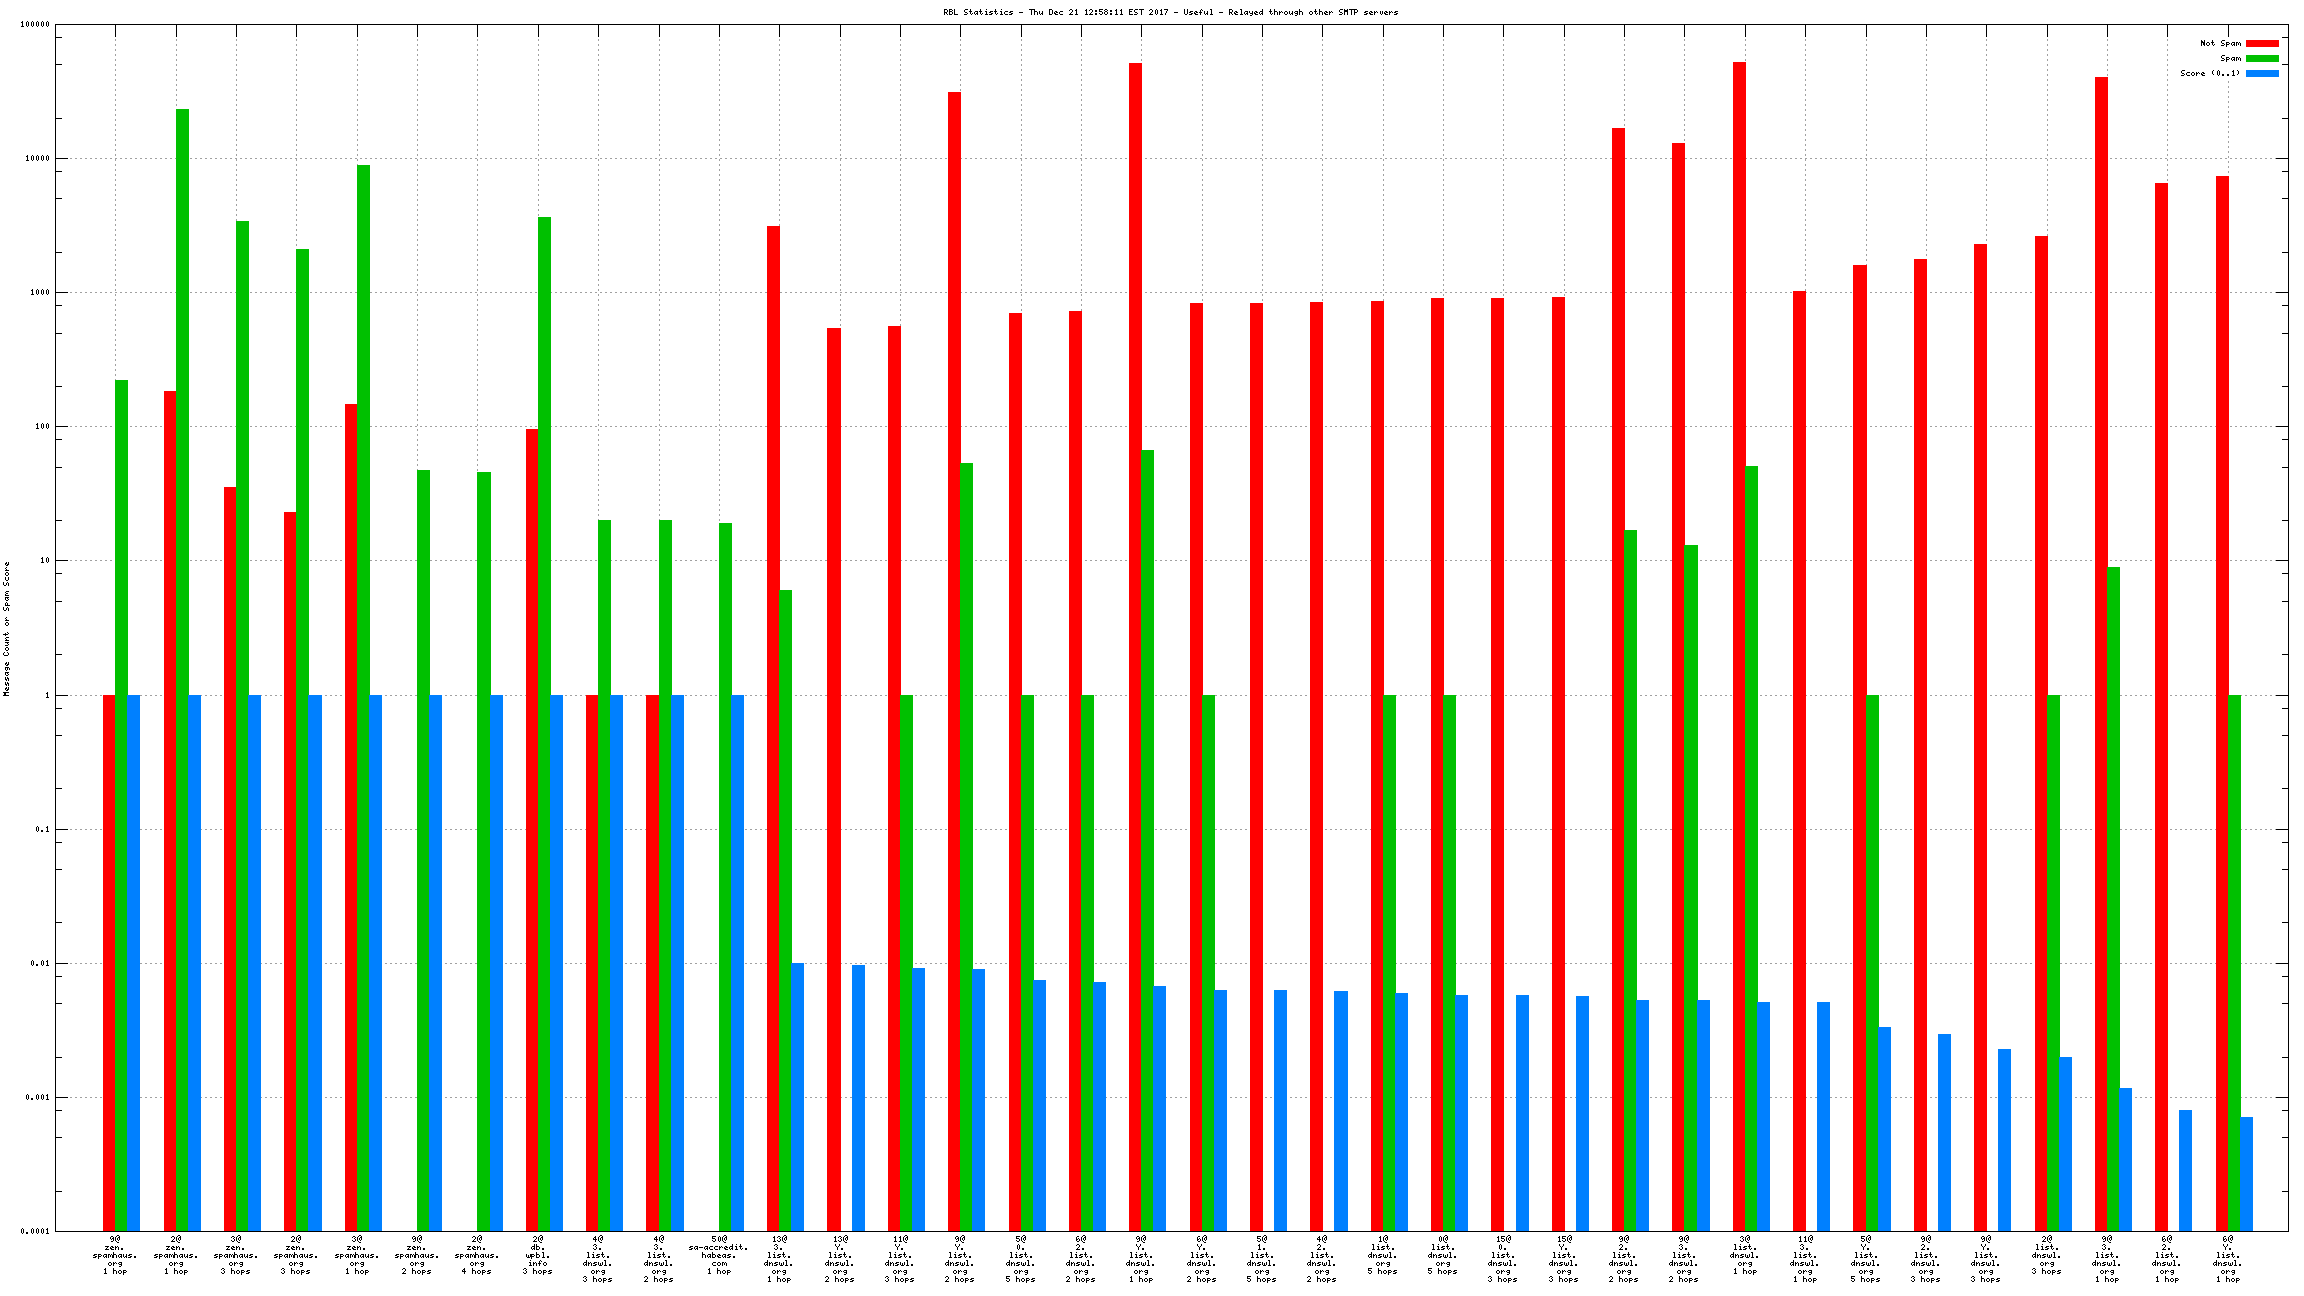Click the vertical Message Count axis title
Image resolution: width=2304 pixels, height=1296 pixels.
tap(6, 628)
